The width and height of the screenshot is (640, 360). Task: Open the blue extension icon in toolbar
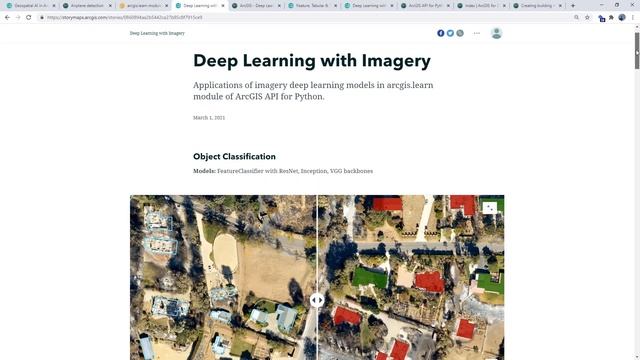click(602, 18)
